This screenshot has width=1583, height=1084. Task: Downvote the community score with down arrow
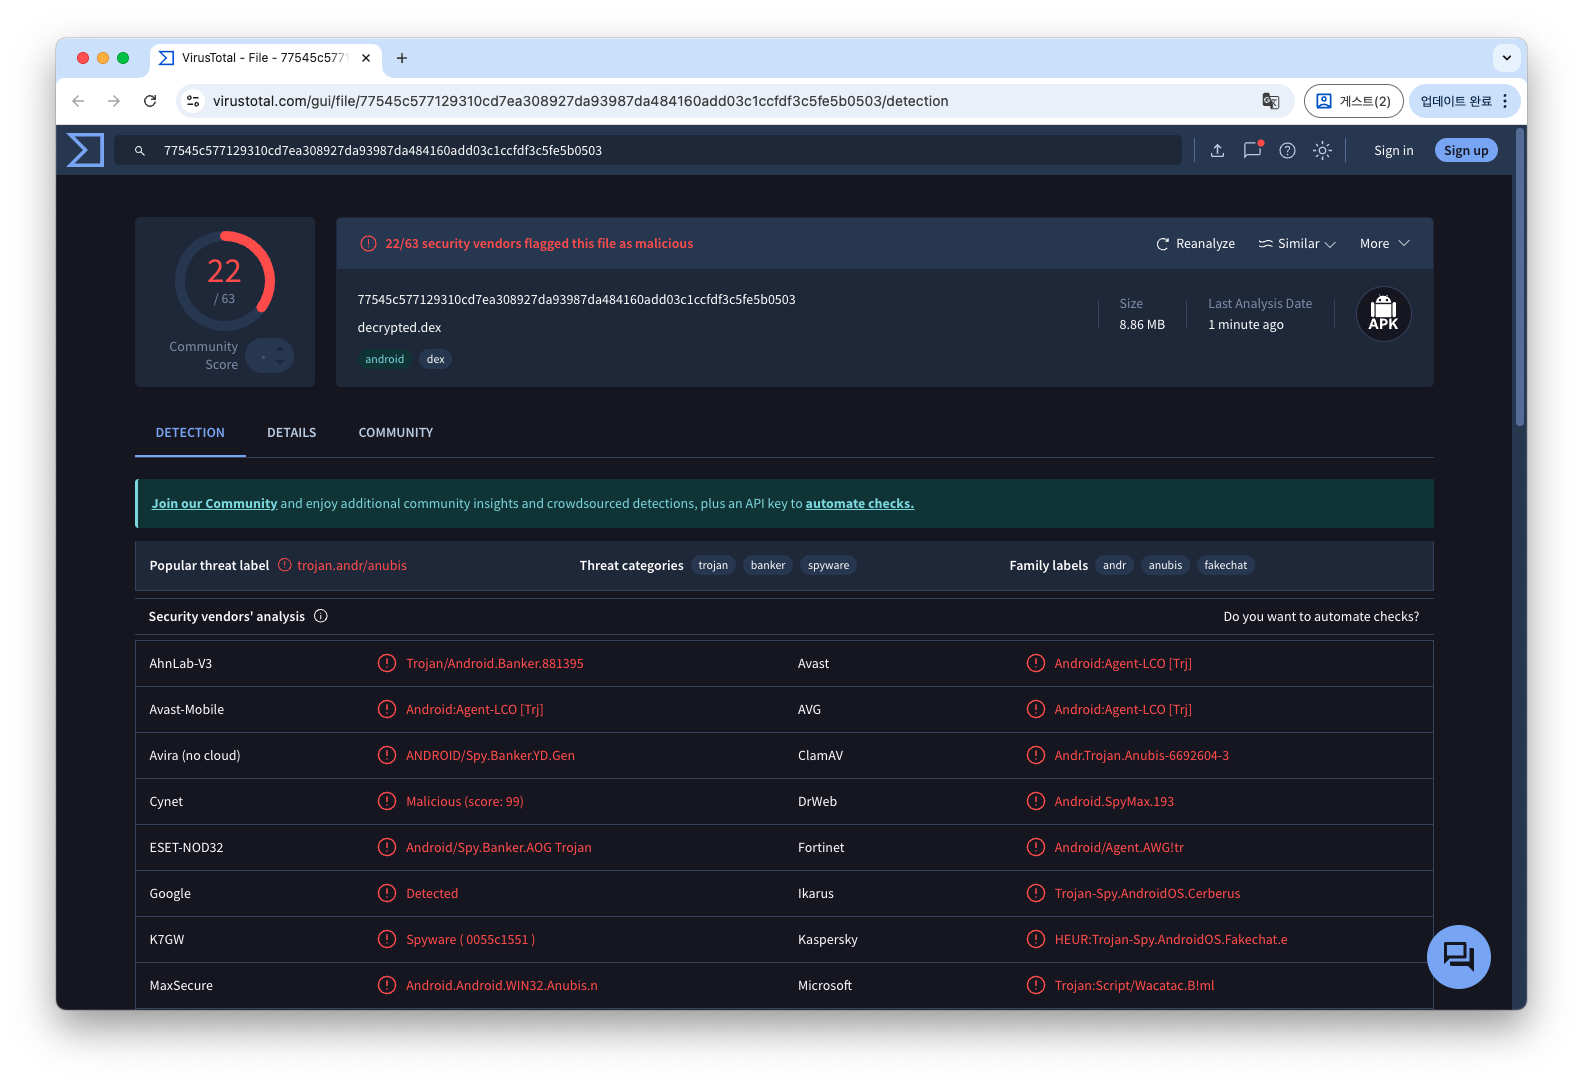pos(280,364)
